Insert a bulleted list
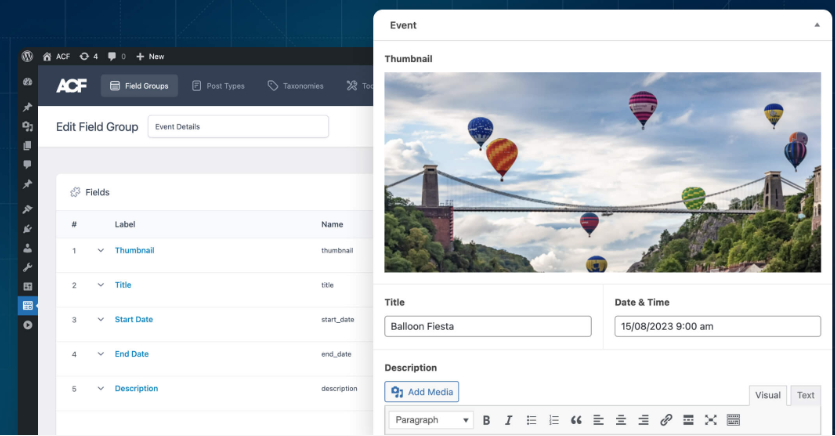835x436 pixels. [x=532, y=420]
